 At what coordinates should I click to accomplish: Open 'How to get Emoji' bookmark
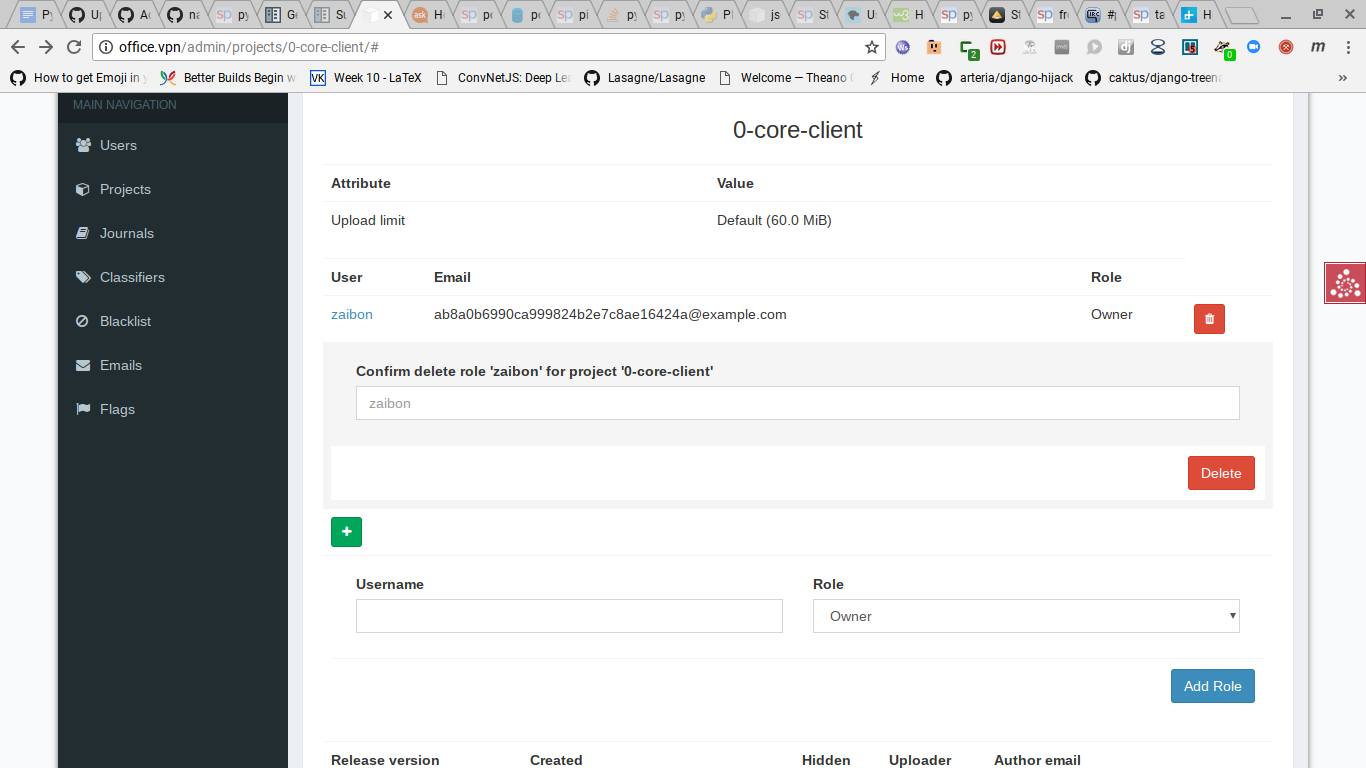(79, 77)
